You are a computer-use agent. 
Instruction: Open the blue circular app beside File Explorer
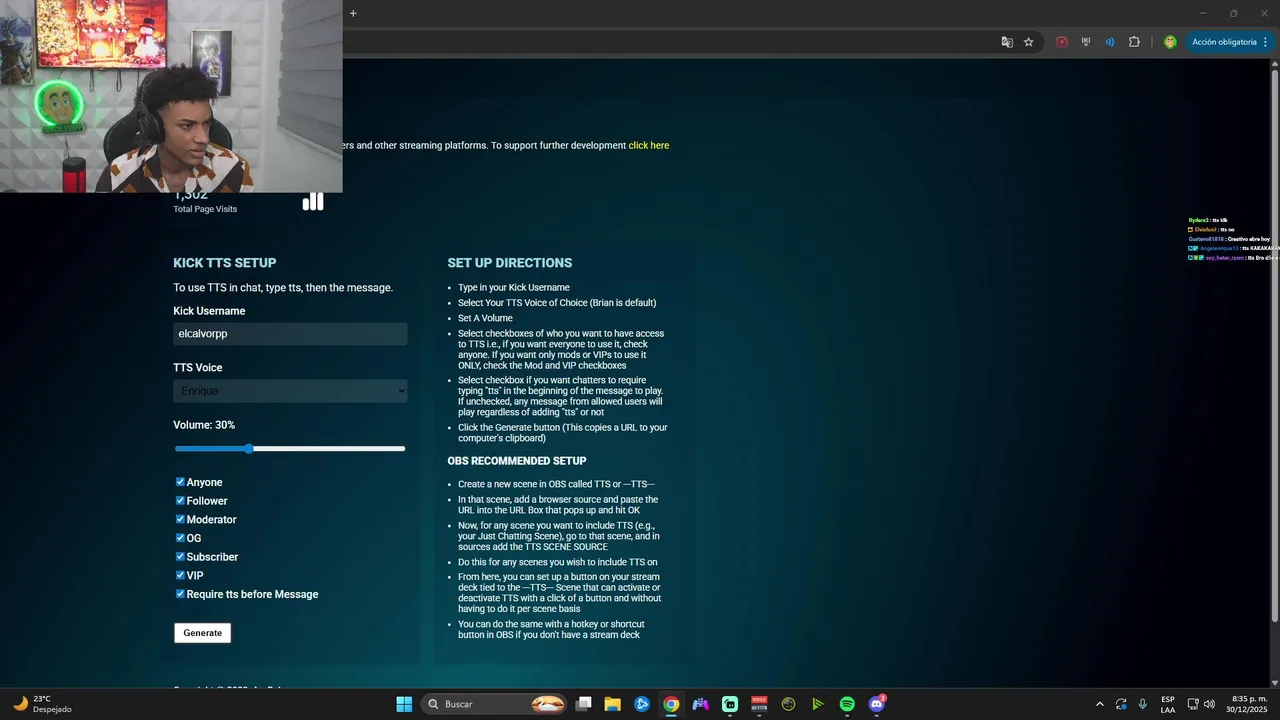(642, 704)
